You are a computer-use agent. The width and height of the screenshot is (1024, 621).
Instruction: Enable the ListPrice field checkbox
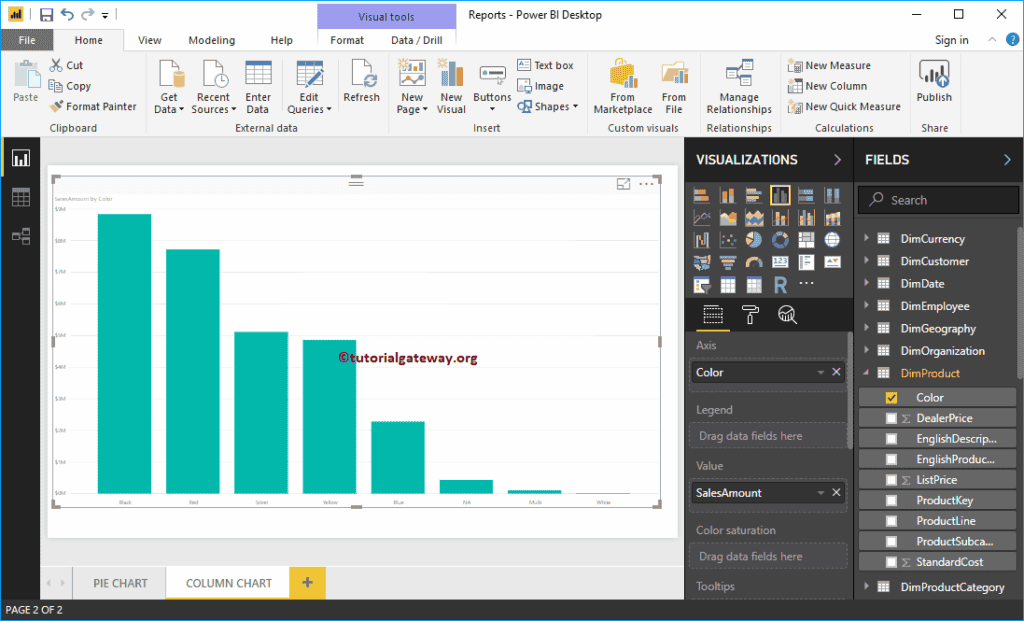click(891, 480)
